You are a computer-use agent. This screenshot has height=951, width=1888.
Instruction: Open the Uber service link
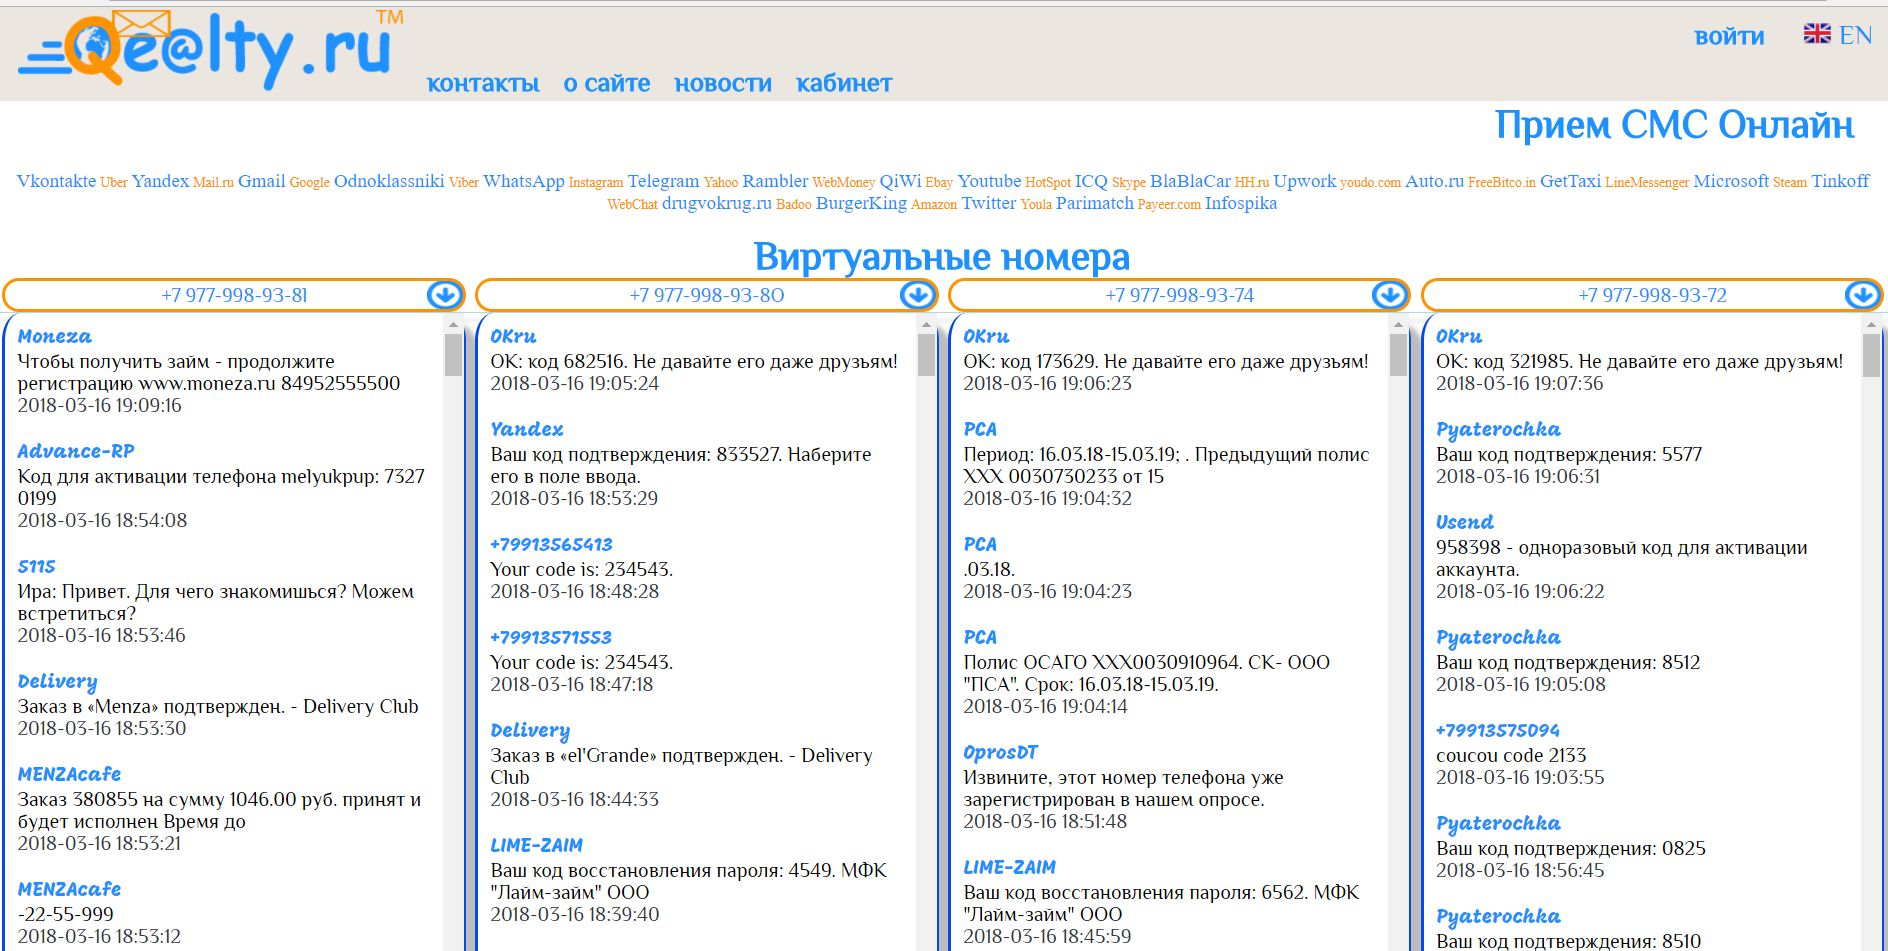114,182
